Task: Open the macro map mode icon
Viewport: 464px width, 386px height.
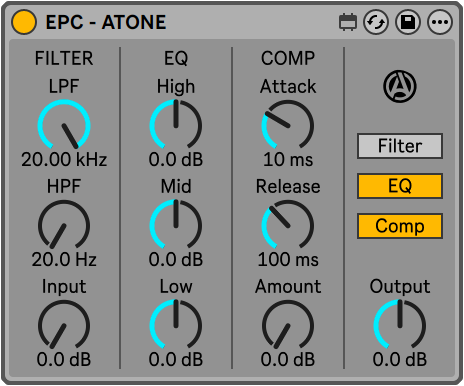Action: click(x=348, y=22)
